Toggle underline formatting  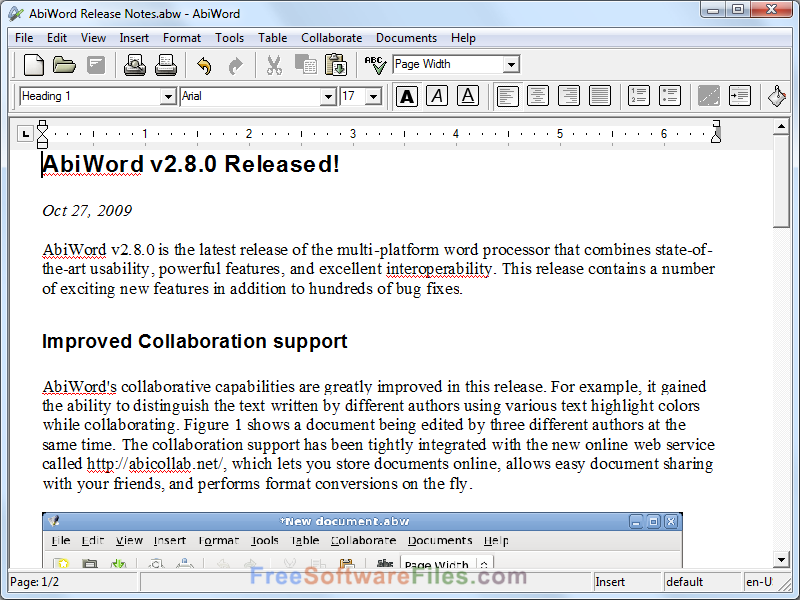point(468,96)
